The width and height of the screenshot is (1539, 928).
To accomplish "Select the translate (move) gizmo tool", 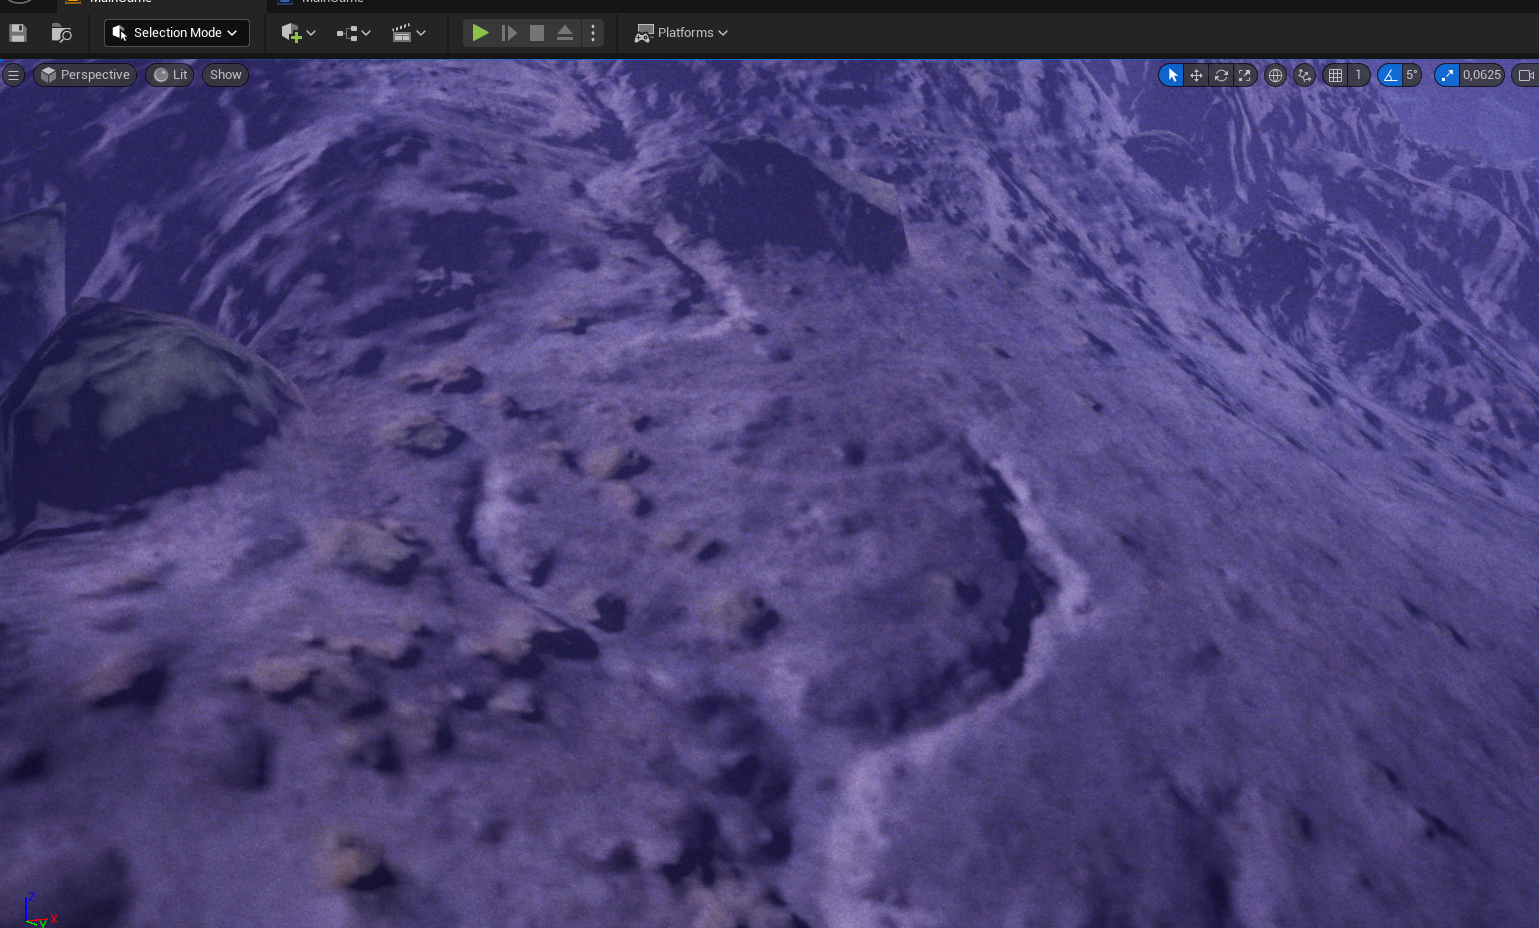I will (x=1196, y=75).
